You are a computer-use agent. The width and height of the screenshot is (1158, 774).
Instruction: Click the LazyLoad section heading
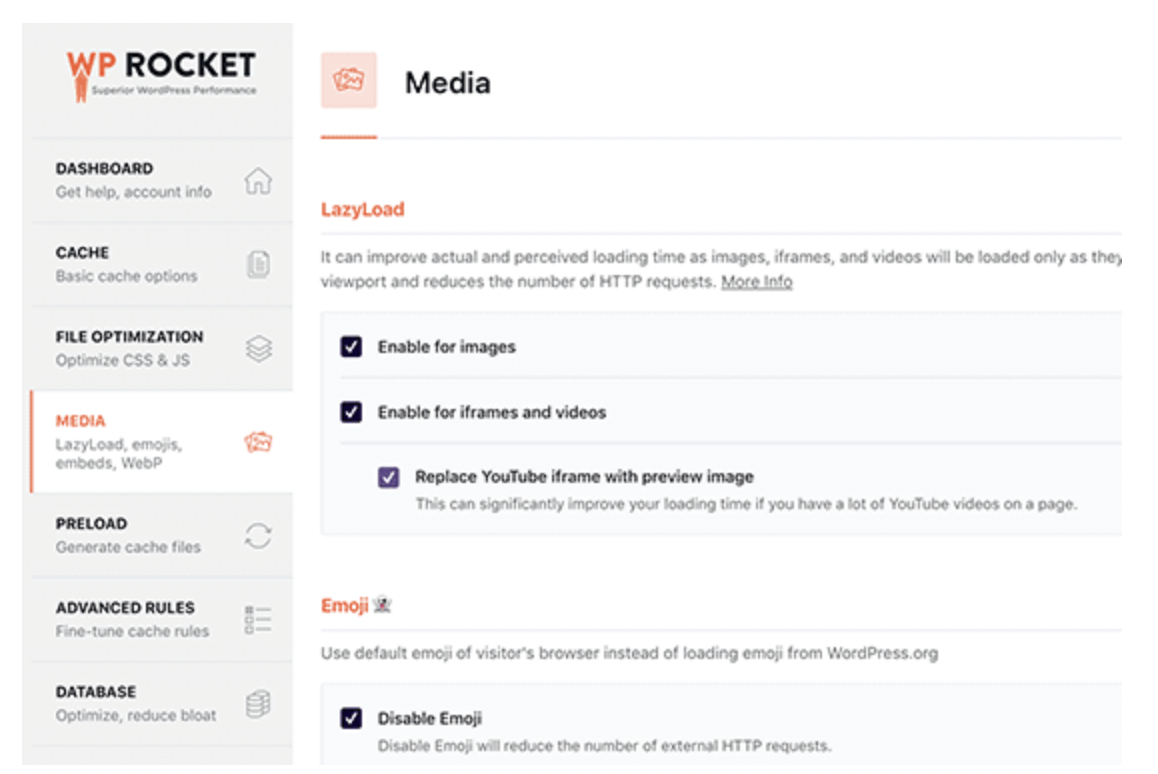[x=363, y=210]
